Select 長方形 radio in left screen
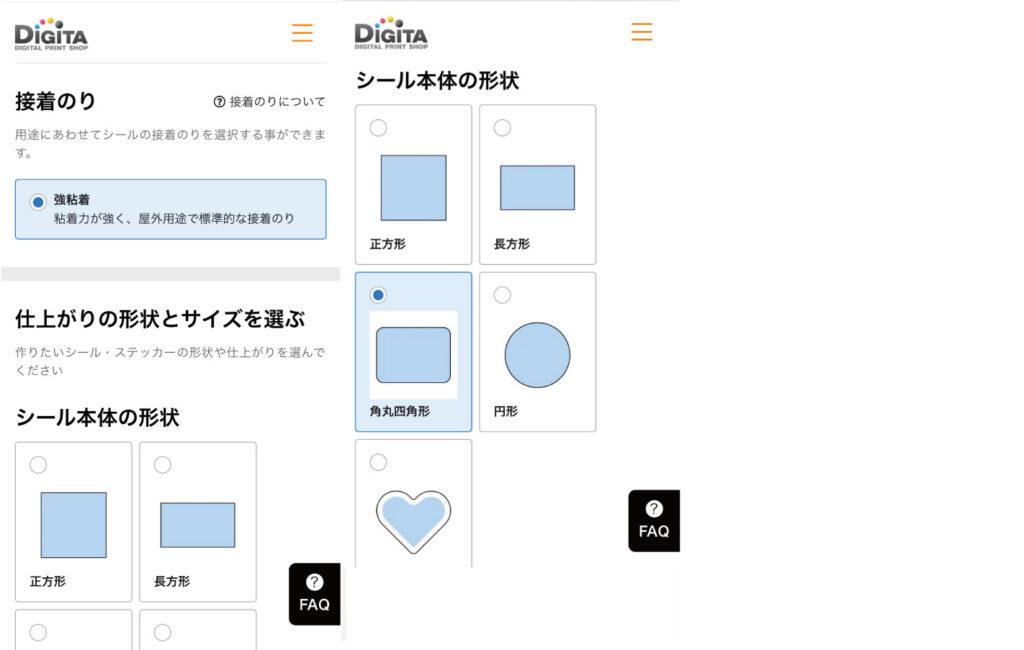The image size is (1024, 650). point(162,465)
